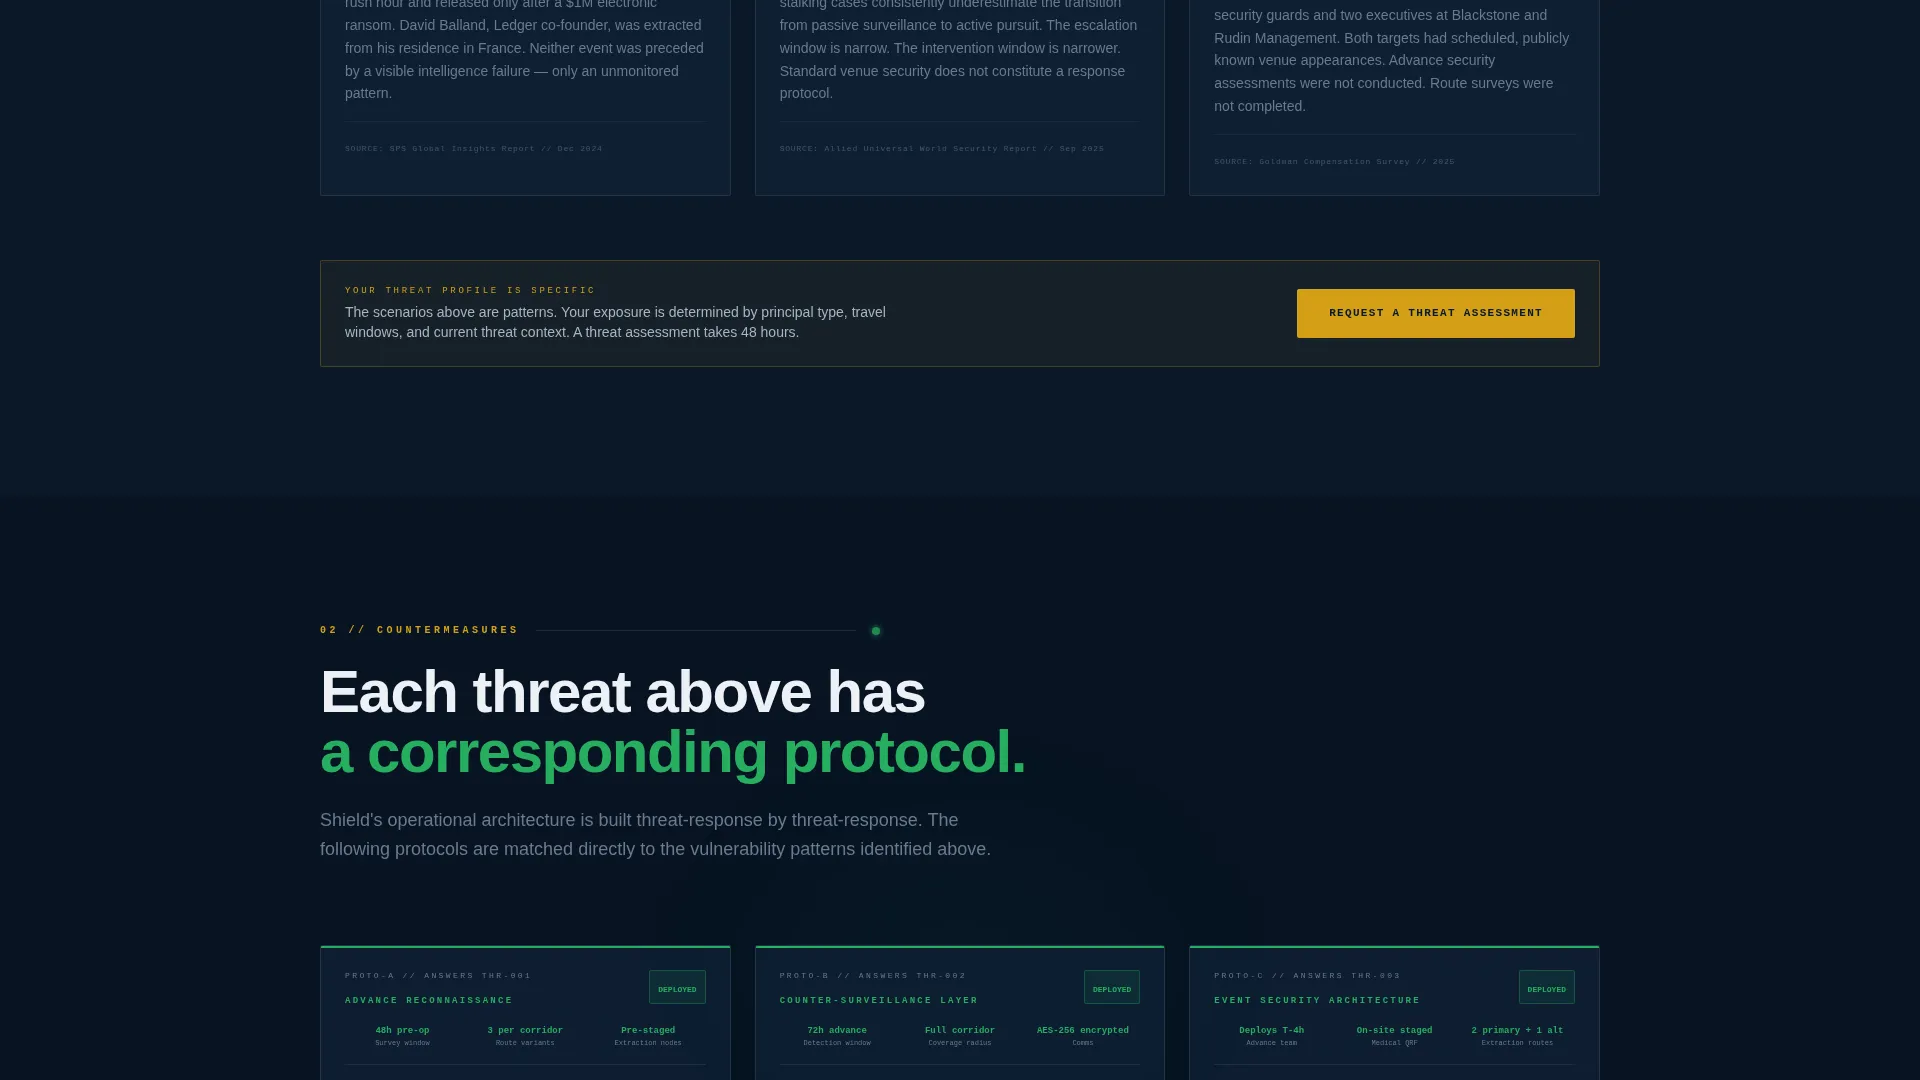Click the green 'a corresponding protocol.' heading line
Viewport: 1920px width, 1080px height.
coord(673,752)
